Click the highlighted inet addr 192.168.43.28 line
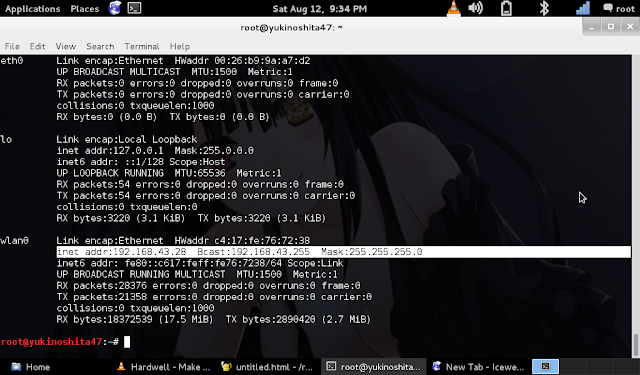The image size is (640, 375). [x=344, y=252]
